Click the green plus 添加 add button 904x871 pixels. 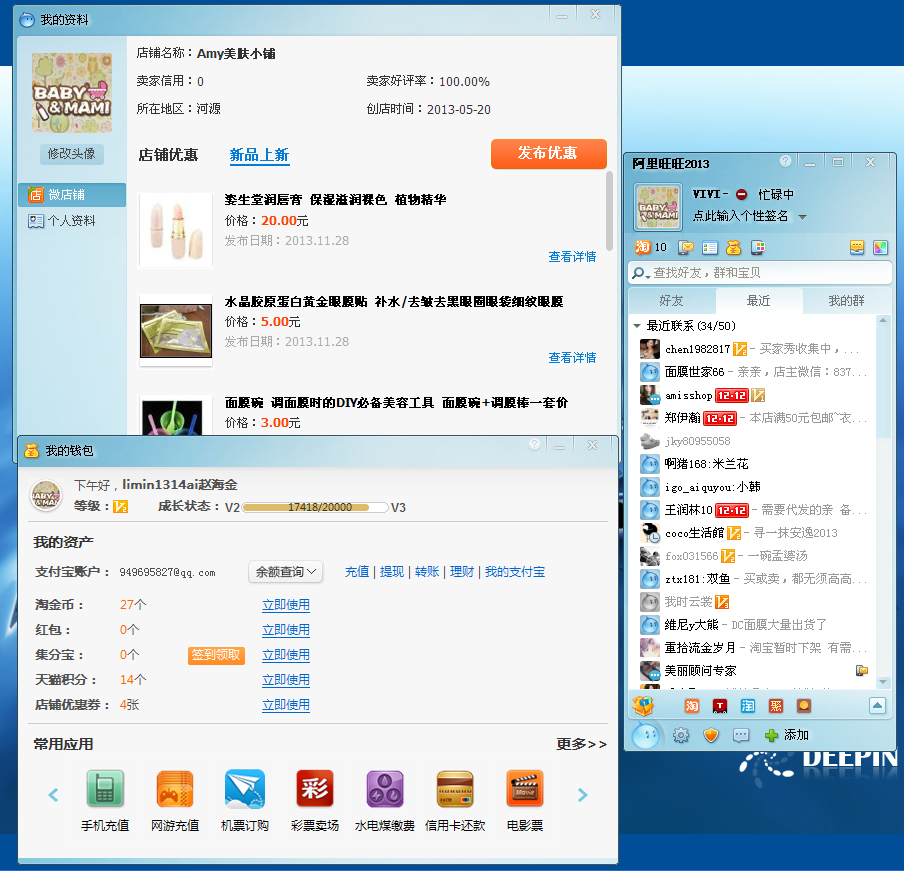(786, 735)
